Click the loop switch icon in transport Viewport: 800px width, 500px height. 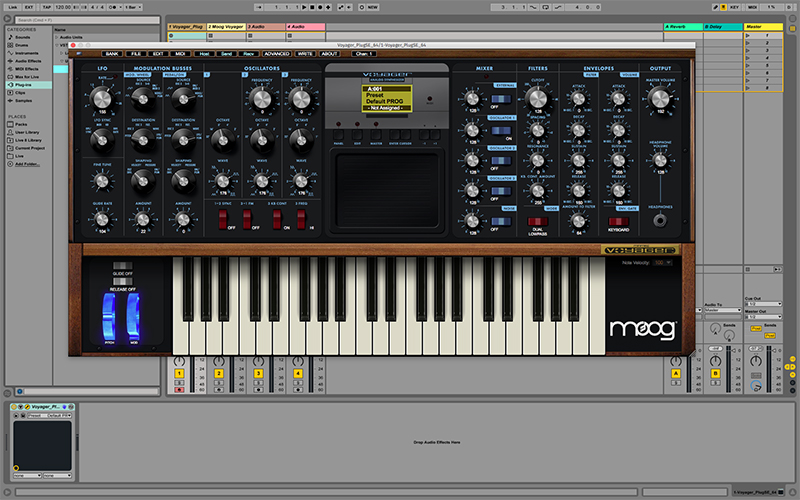[545, 7]
